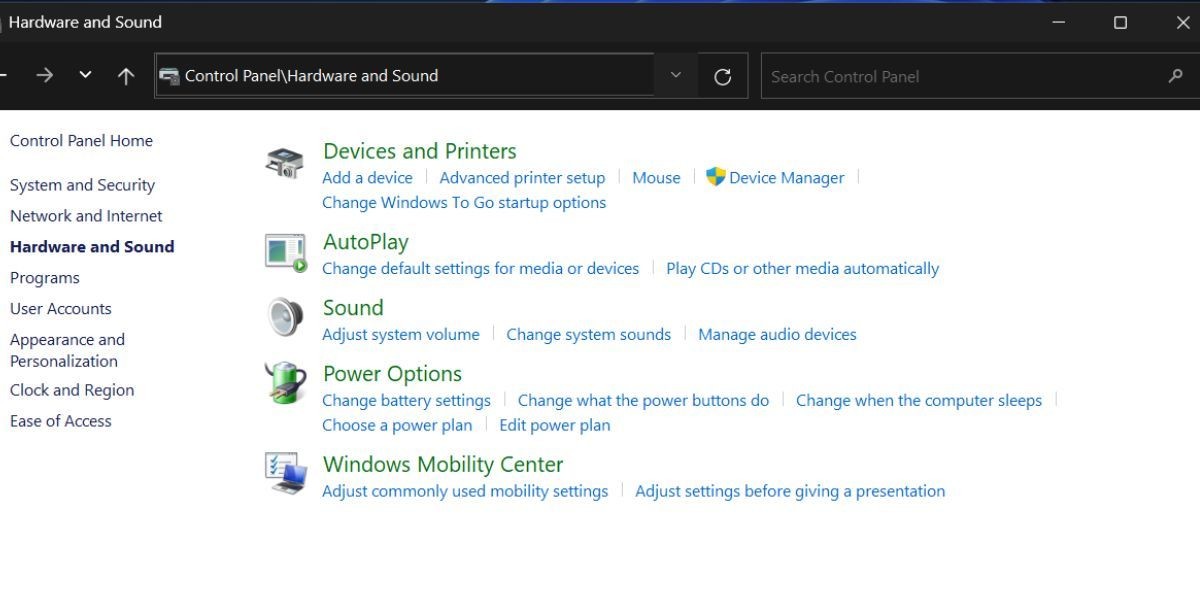Close the Hardware and Sound window
1200x600 pixels.
click(x=1183, y=22)
